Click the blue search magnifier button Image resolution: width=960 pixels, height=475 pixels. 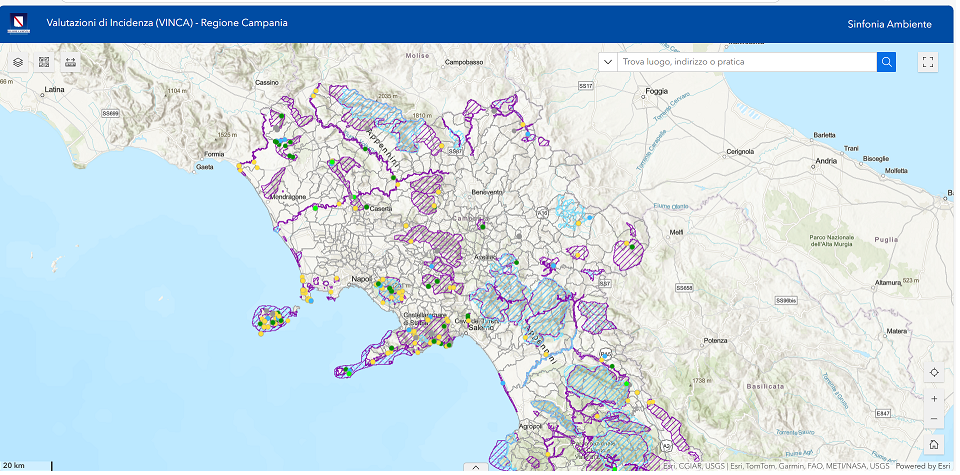point(886,62)
